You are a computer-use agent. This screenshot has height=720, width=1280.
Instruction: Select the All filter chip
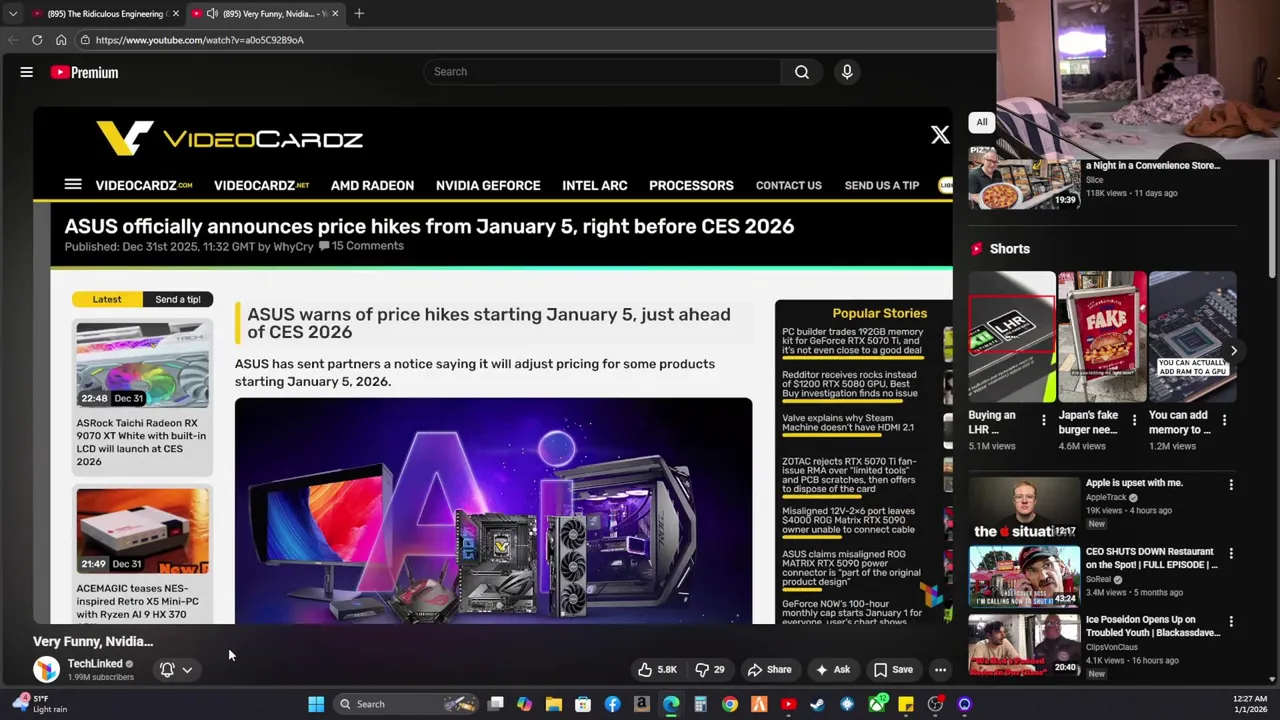point(982,122)
